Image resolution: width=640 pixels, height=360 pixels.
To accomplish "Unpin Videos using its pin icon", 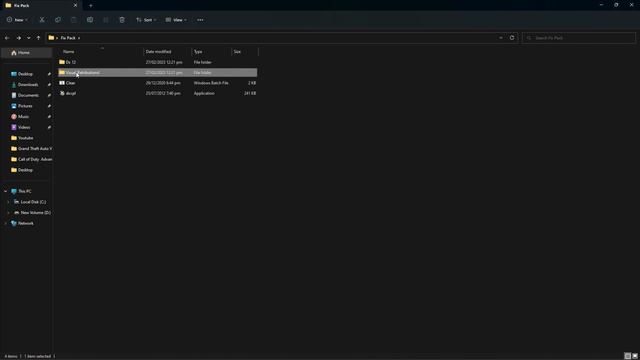I will (49, 127).
